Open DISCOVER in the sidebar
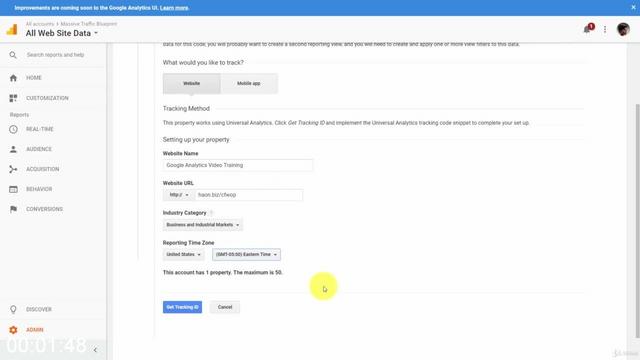The image size is (640, 360). point(39,309)
